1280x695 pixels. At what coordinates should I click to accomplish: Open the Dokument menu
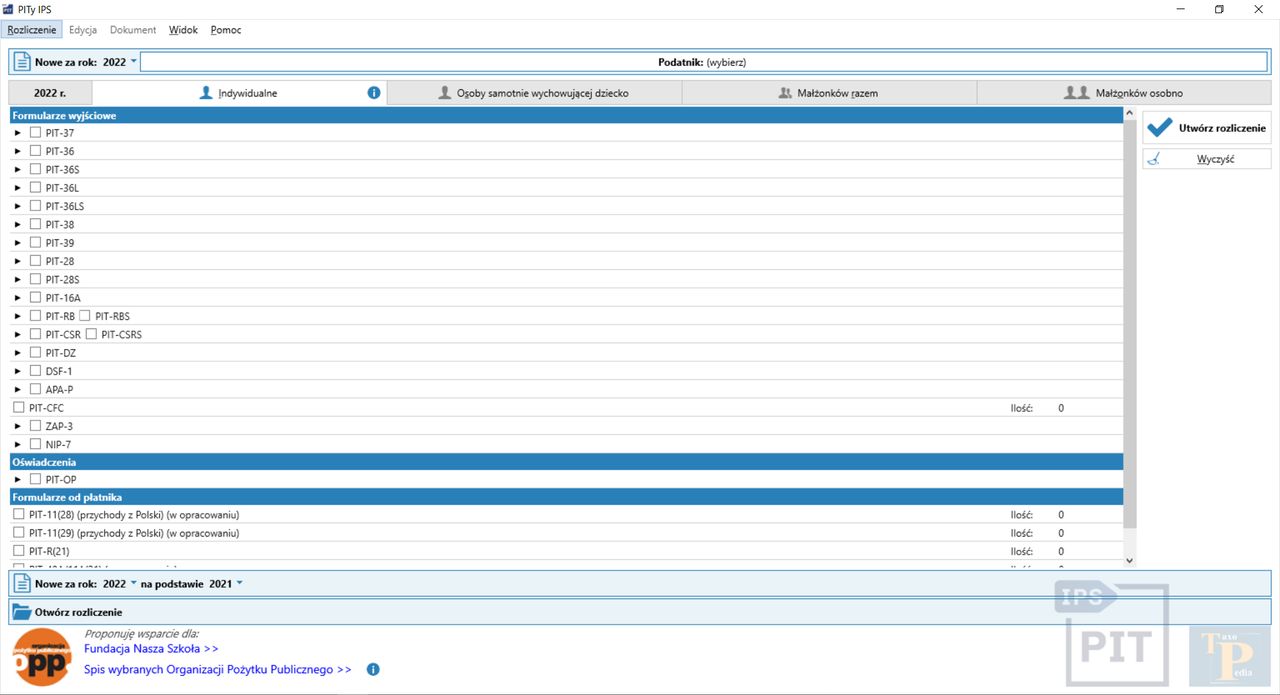133,30
